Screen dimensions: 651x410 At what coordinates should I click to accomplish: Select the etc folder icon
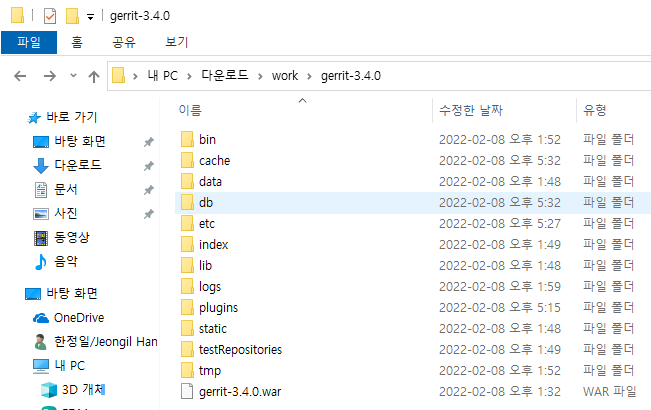(x=187, y=223)
